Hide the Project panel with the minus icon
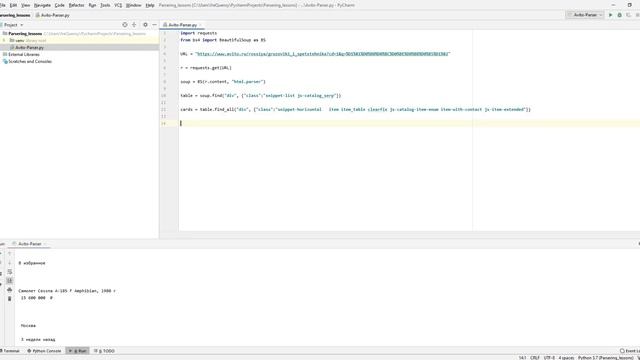The height and width of the screenshot is (360, 640). click(x=154, y=25)
